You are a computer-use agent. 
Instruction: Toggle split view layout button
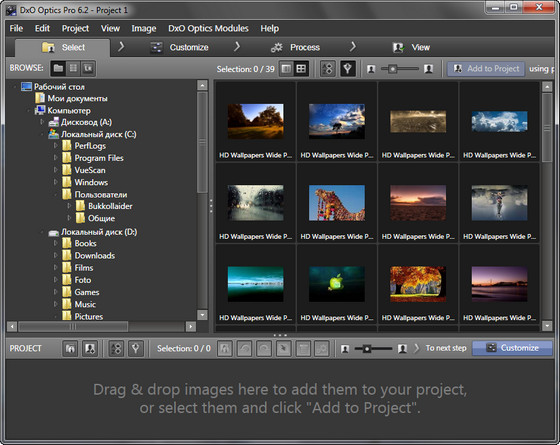(x=286, y=69)
